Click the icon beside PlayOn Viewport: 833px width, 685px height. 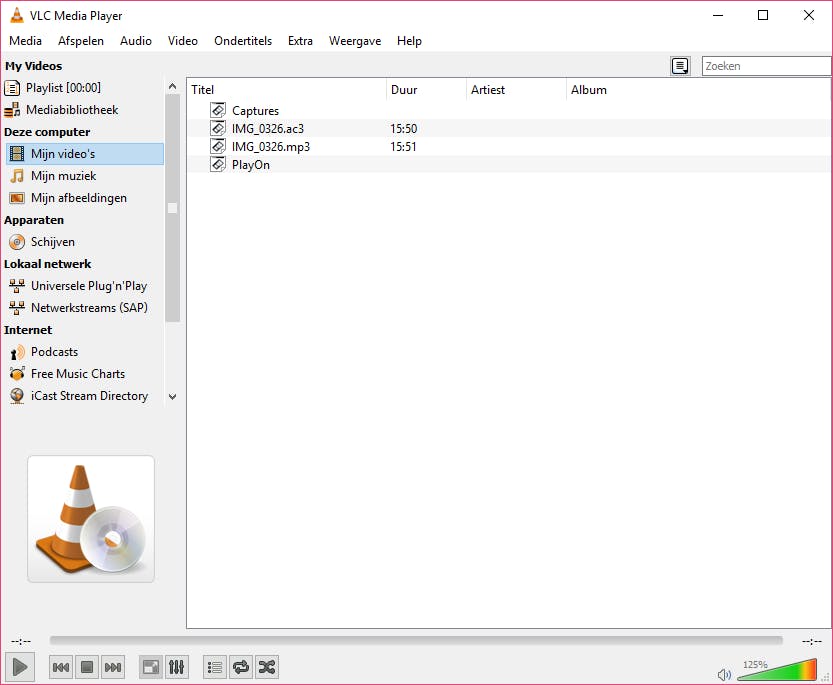point(218,164)
